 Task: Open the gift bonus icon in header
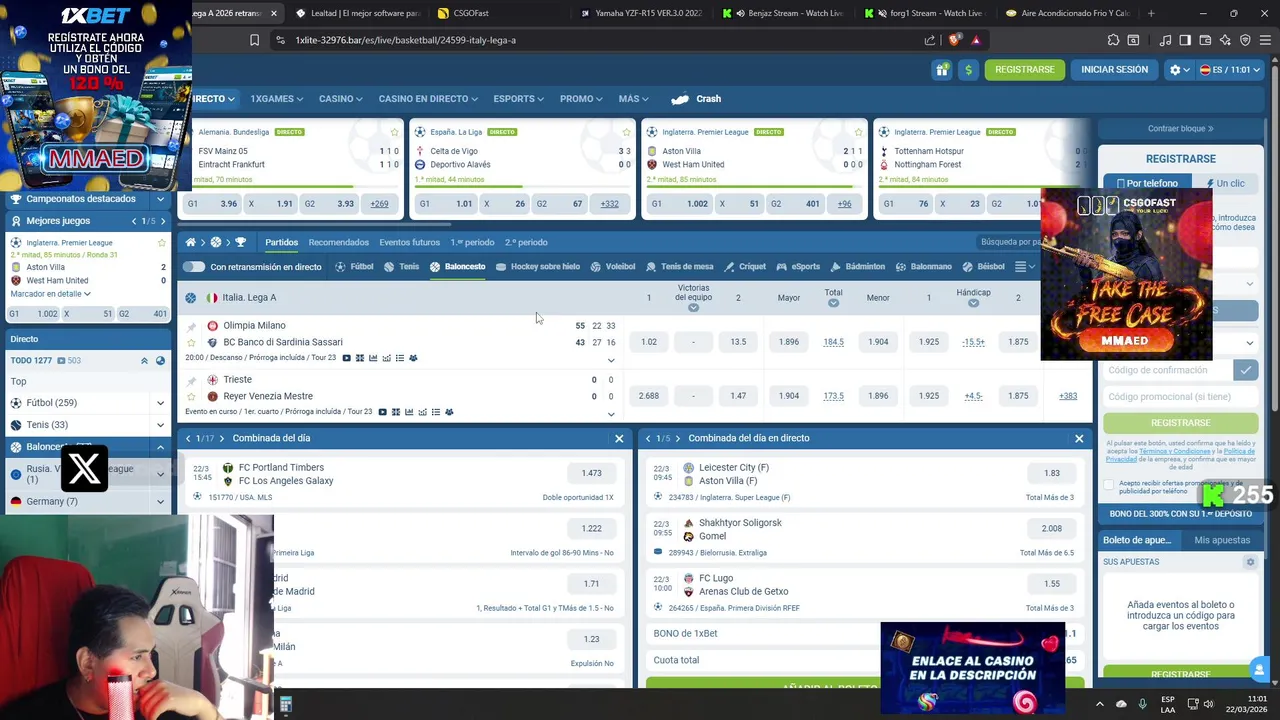(x=942, y=70)
